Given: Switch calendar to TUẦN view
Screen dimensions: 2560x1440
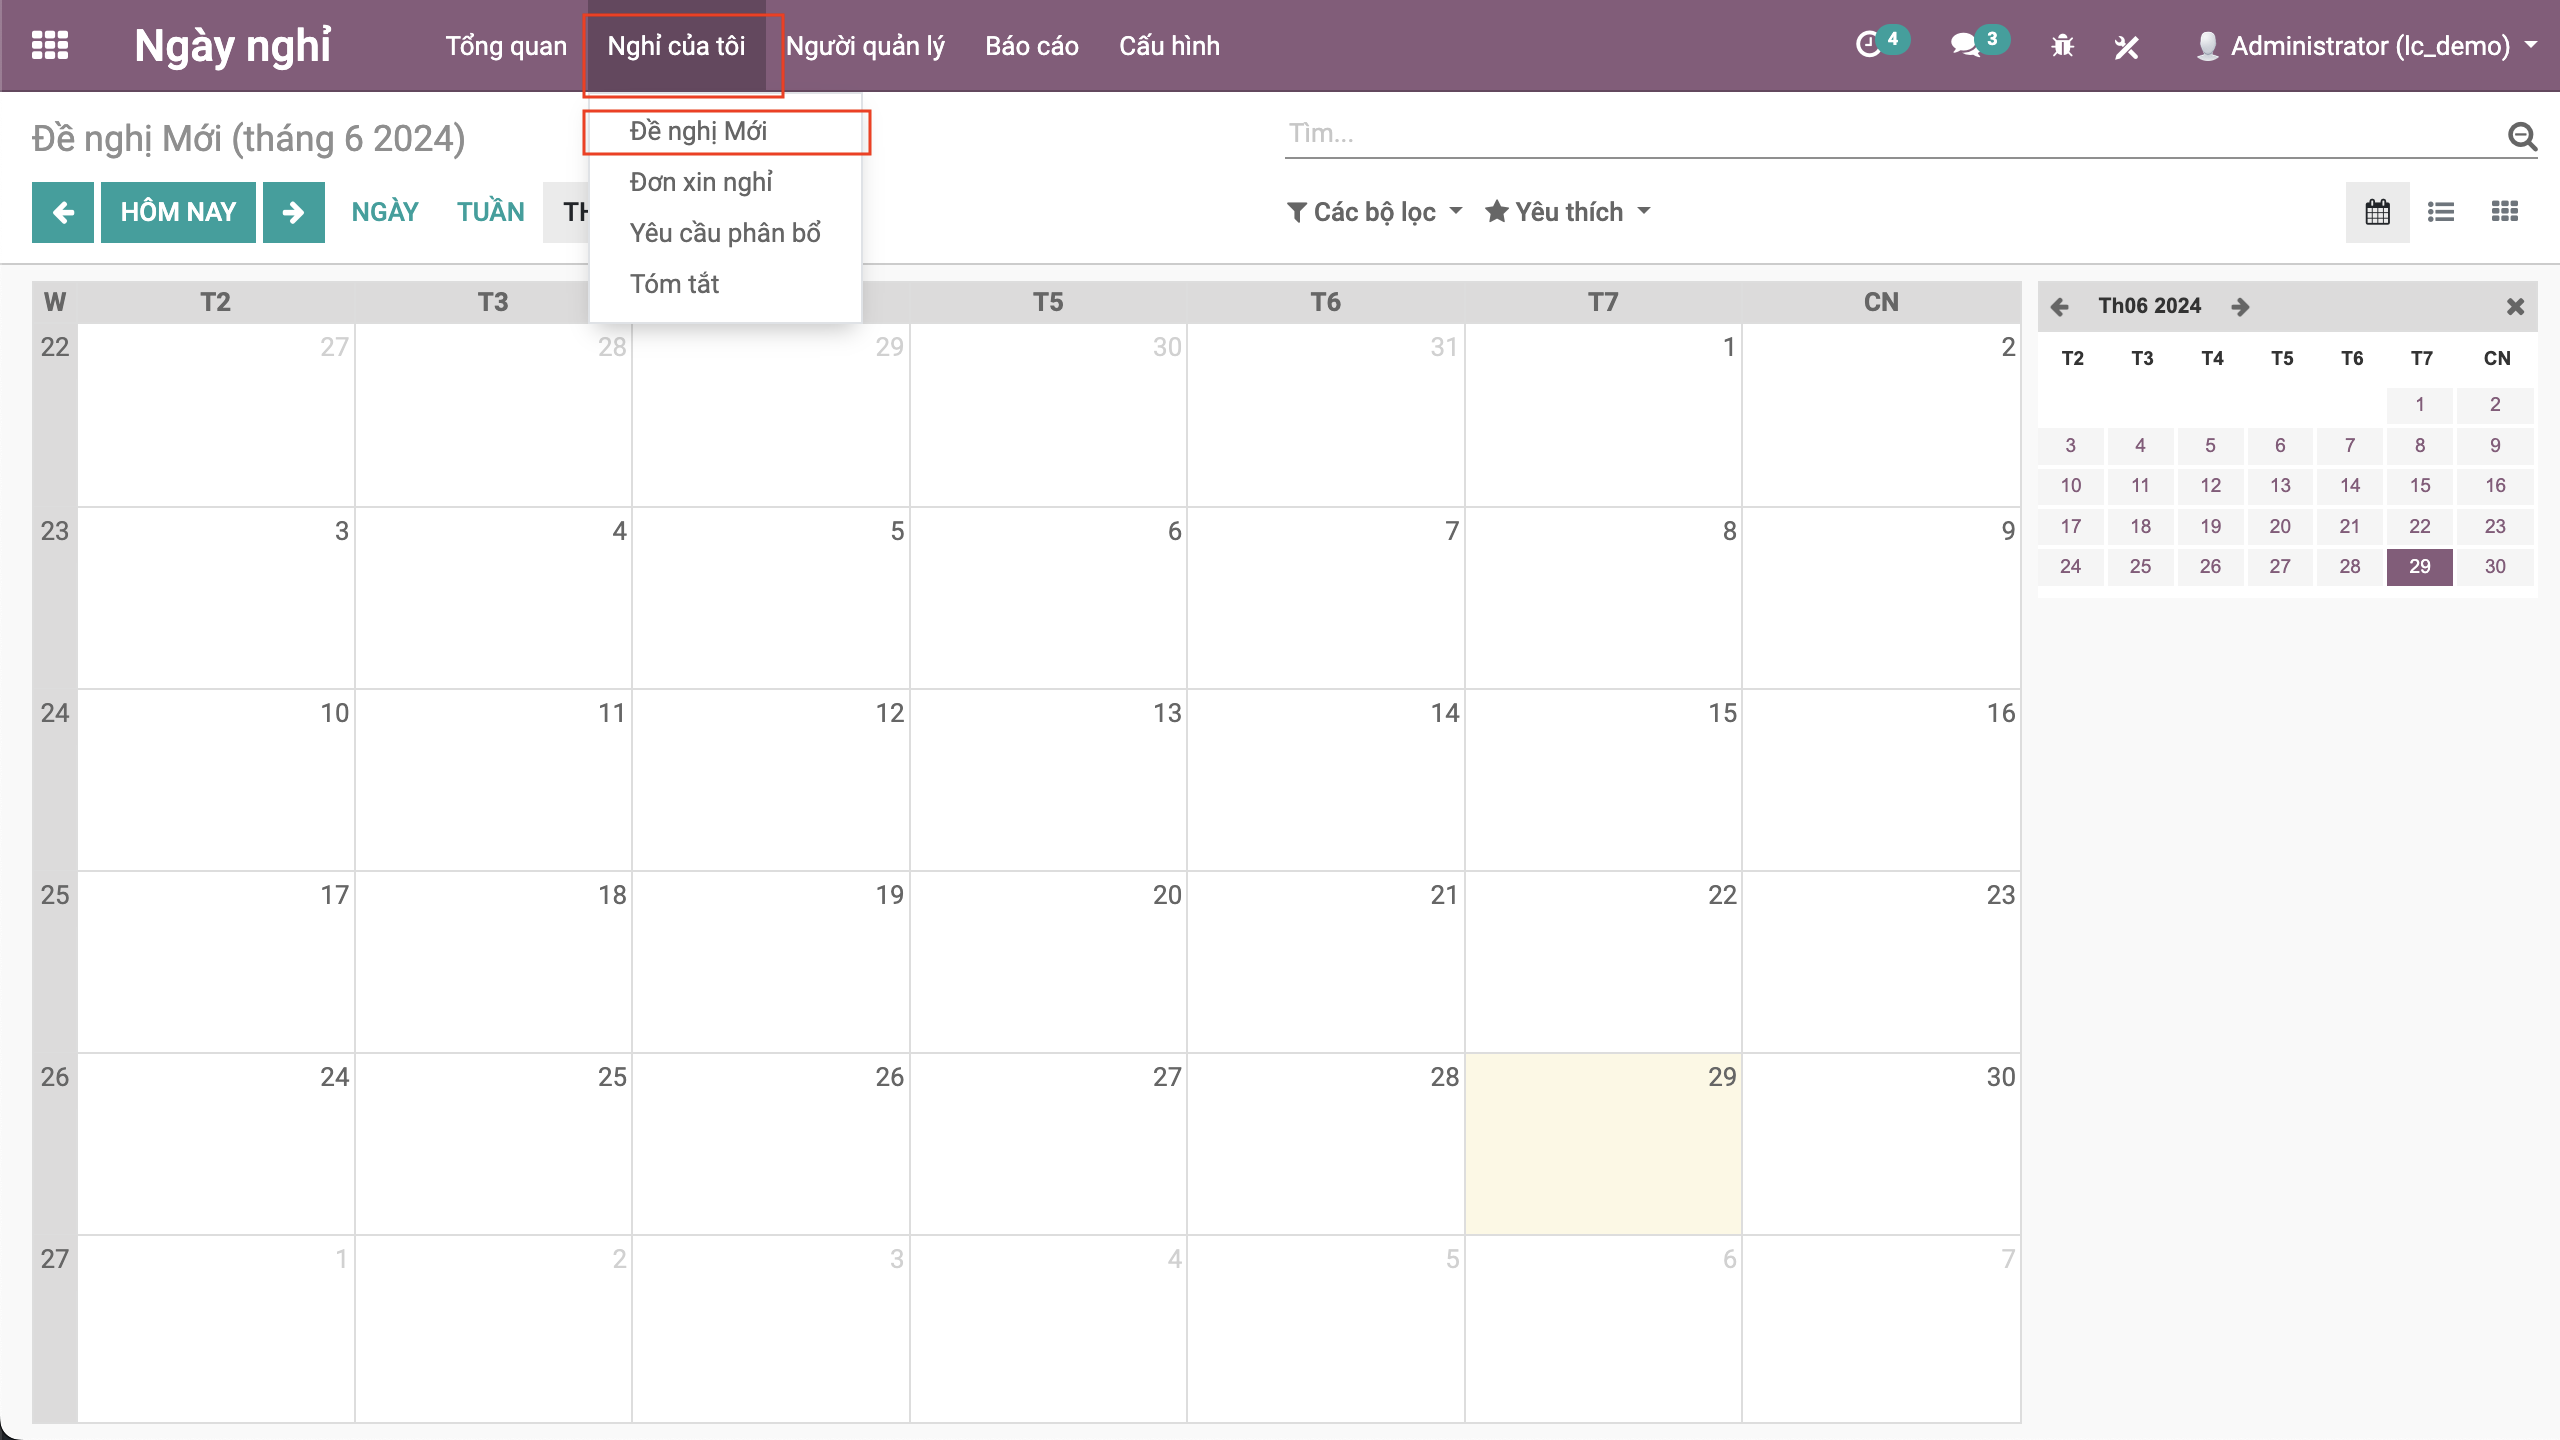Looking at the screenshot, I should coord(490,212).
